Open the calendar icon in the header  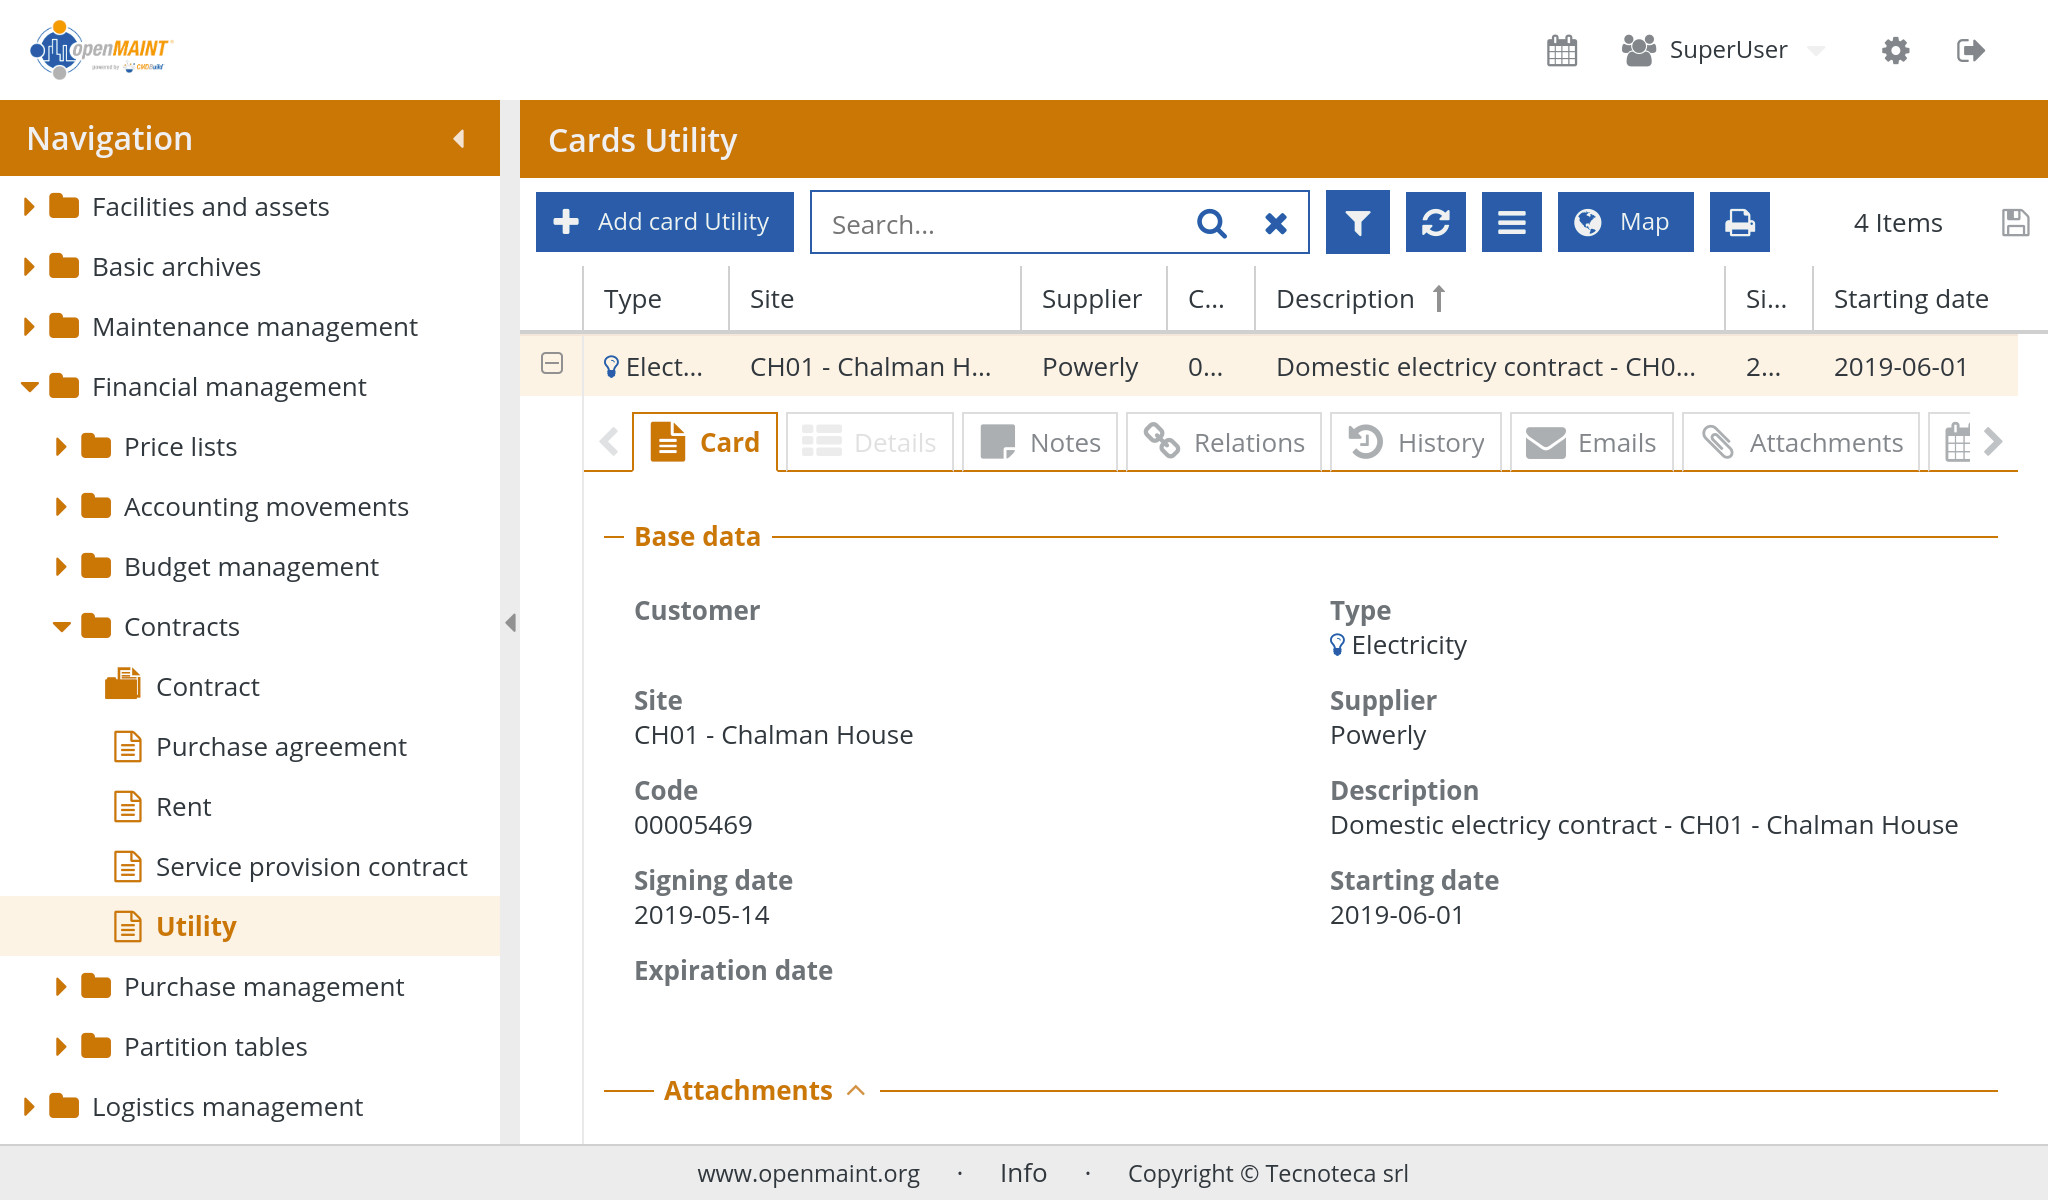pos(1561,50)
